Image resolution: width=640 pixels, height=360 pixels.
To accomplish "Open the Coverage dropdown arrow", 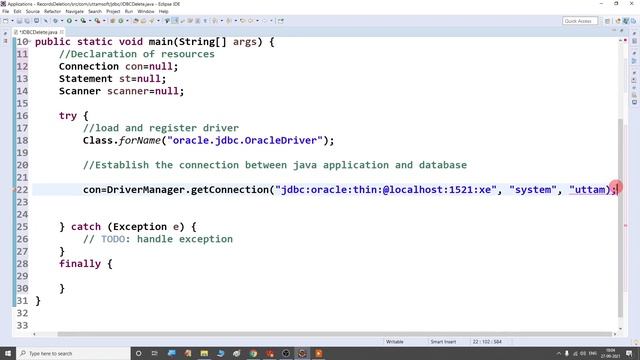I will [90, 21].
